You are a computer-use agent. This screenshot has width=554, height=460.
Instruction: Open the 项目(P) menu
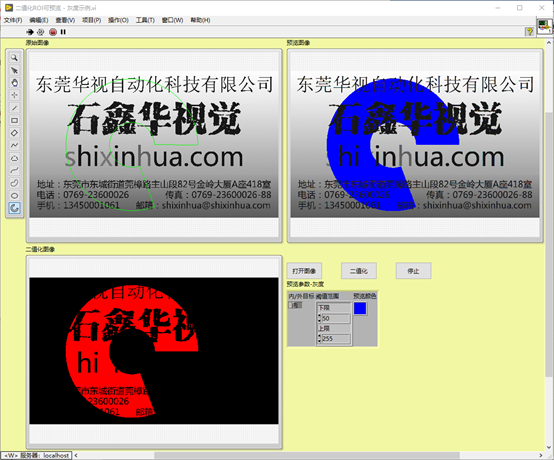point(92,20)
